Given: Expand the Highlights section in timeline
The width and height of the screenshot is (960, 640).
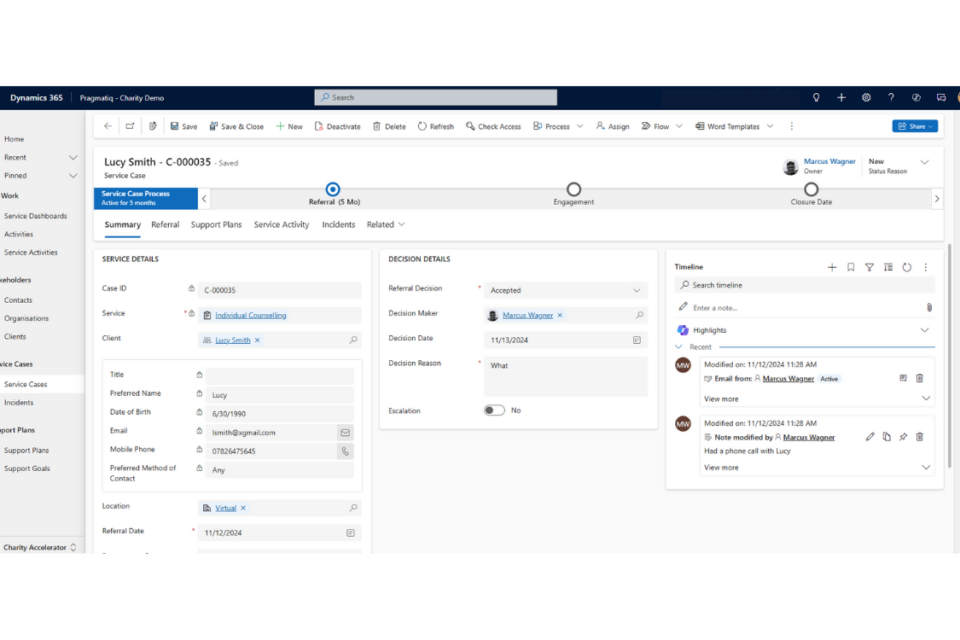Looking at the screenshot, I should [x=924, y=330].
